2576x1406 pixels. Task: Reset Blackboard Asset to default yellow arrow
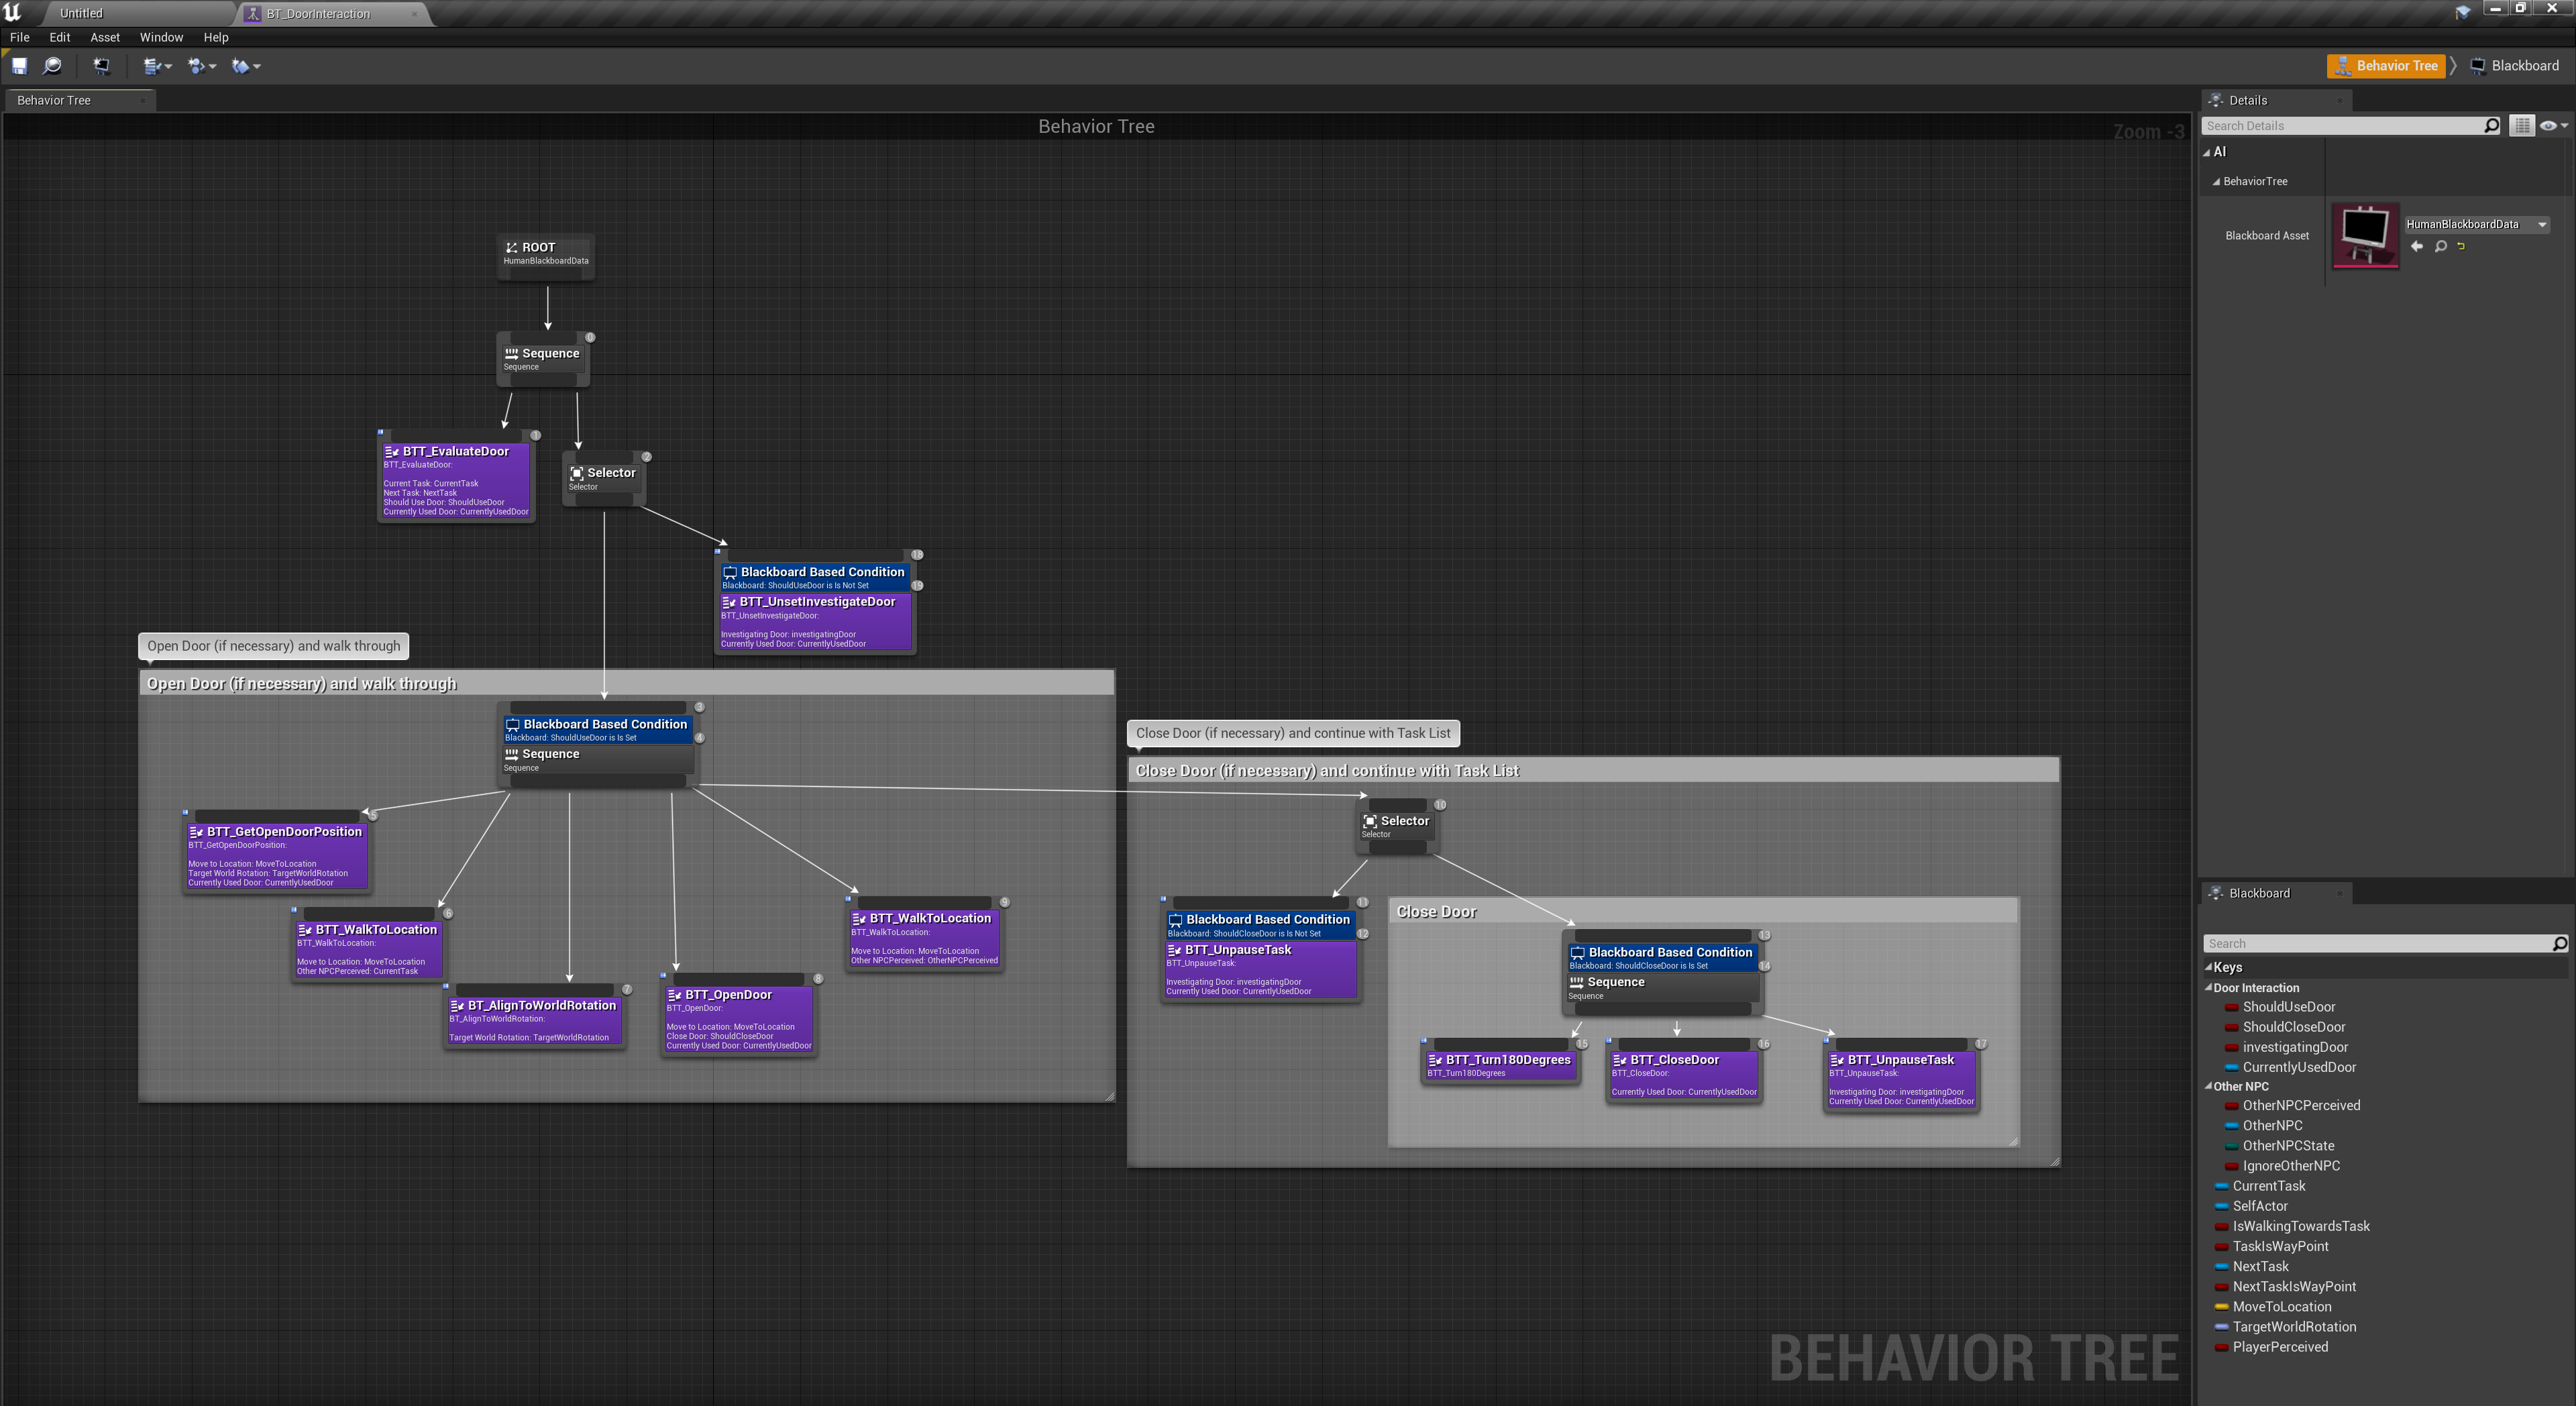[x=2461, y=246]
